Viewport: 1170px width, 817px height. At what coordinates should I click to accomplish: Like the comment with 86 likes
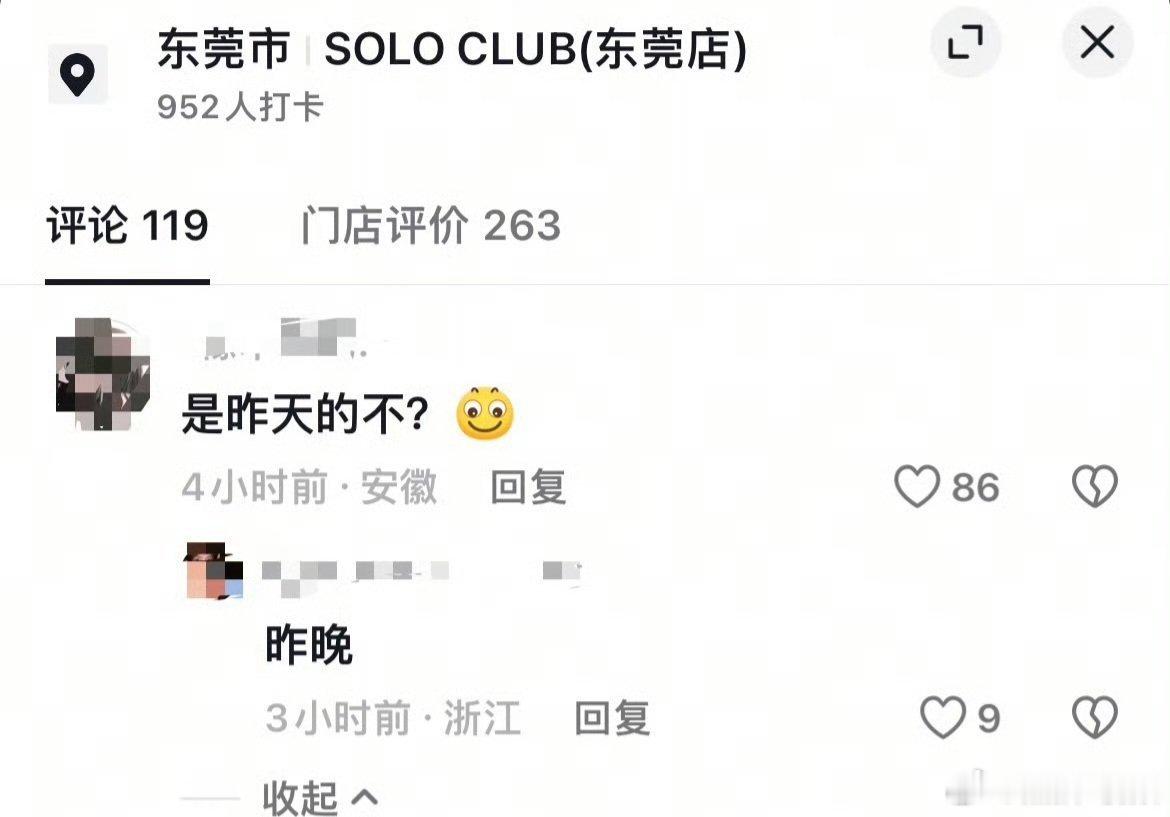point(917,486)
